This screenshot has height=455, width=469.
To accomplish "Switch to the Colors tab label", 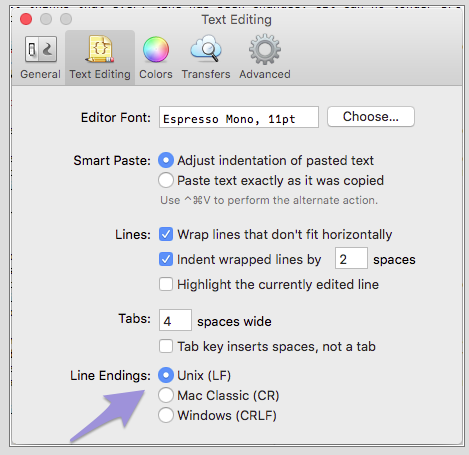I will (x=156, y=74).
